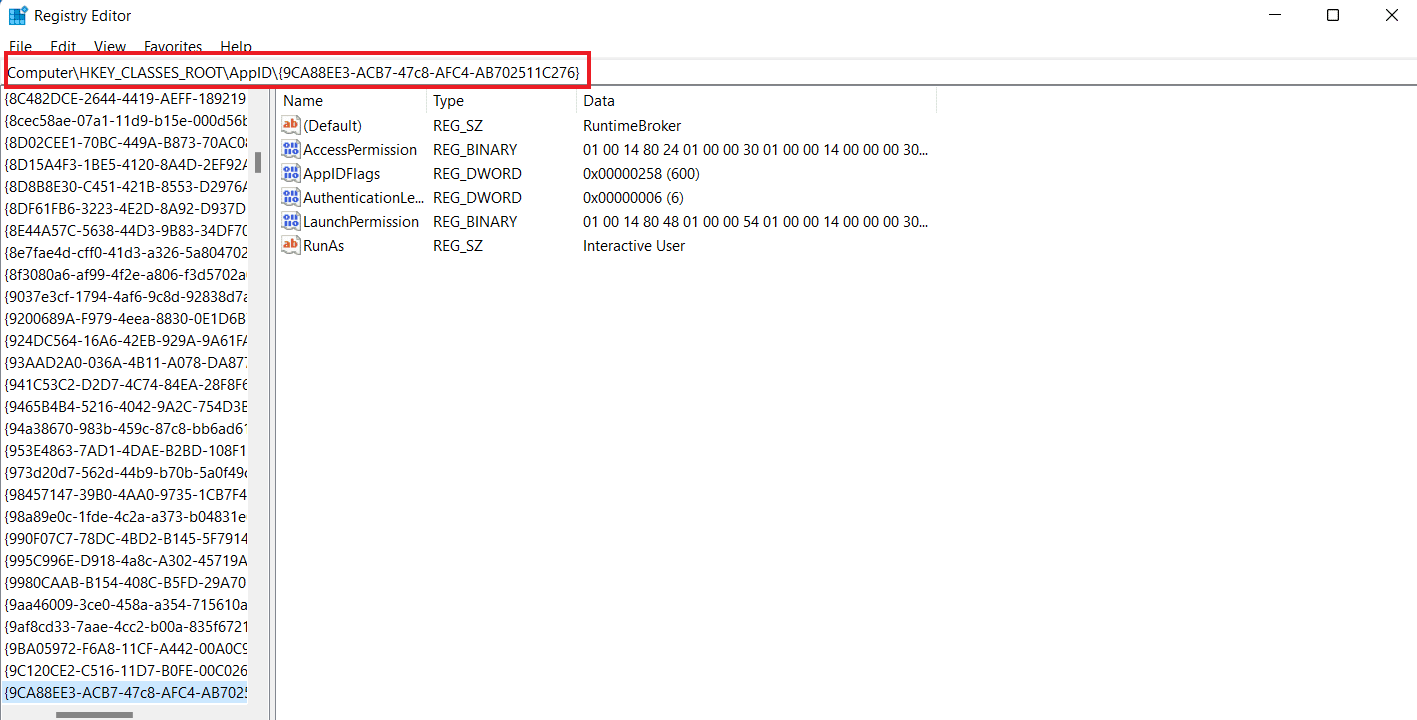
Task: Select the {9037e3cf-1794-4af6 key in tree
Action: tap(125, 296)
